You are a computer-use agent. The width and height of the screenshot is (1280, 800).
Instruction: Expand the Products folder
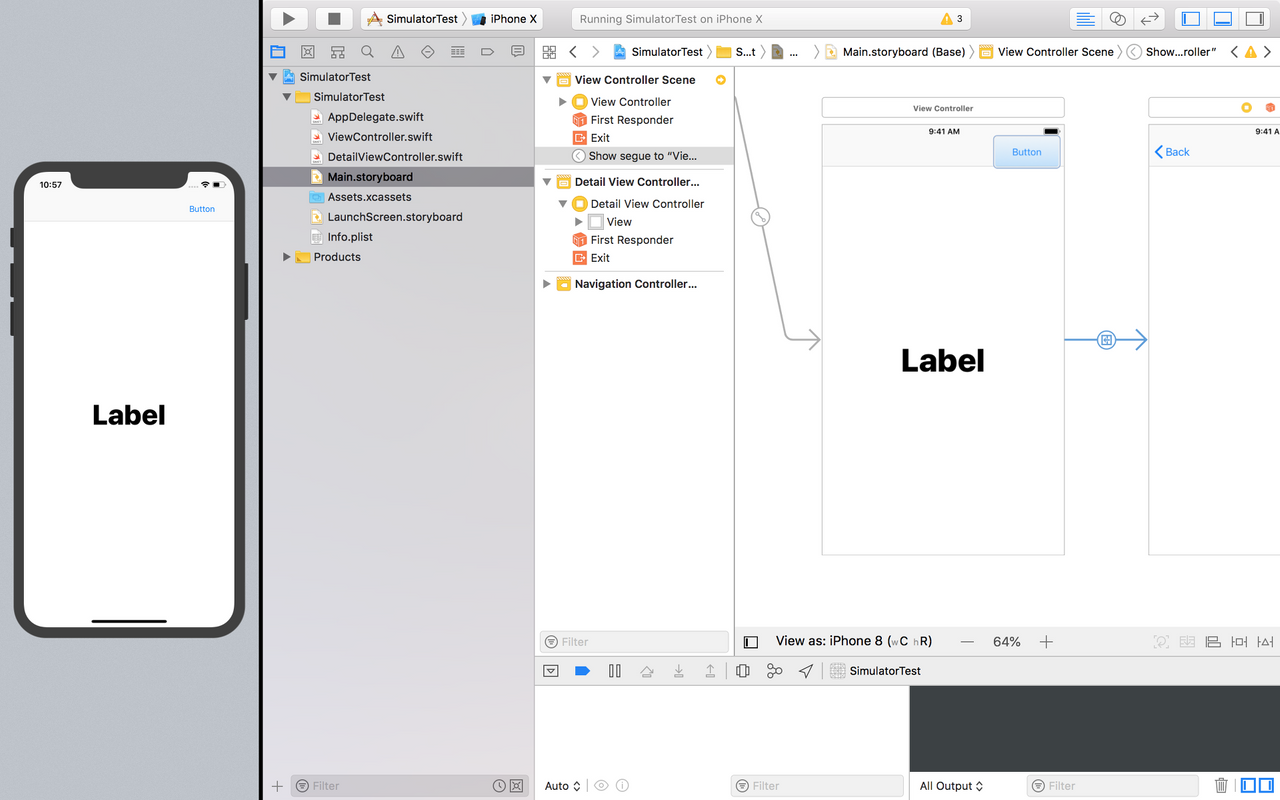[287, 257]
